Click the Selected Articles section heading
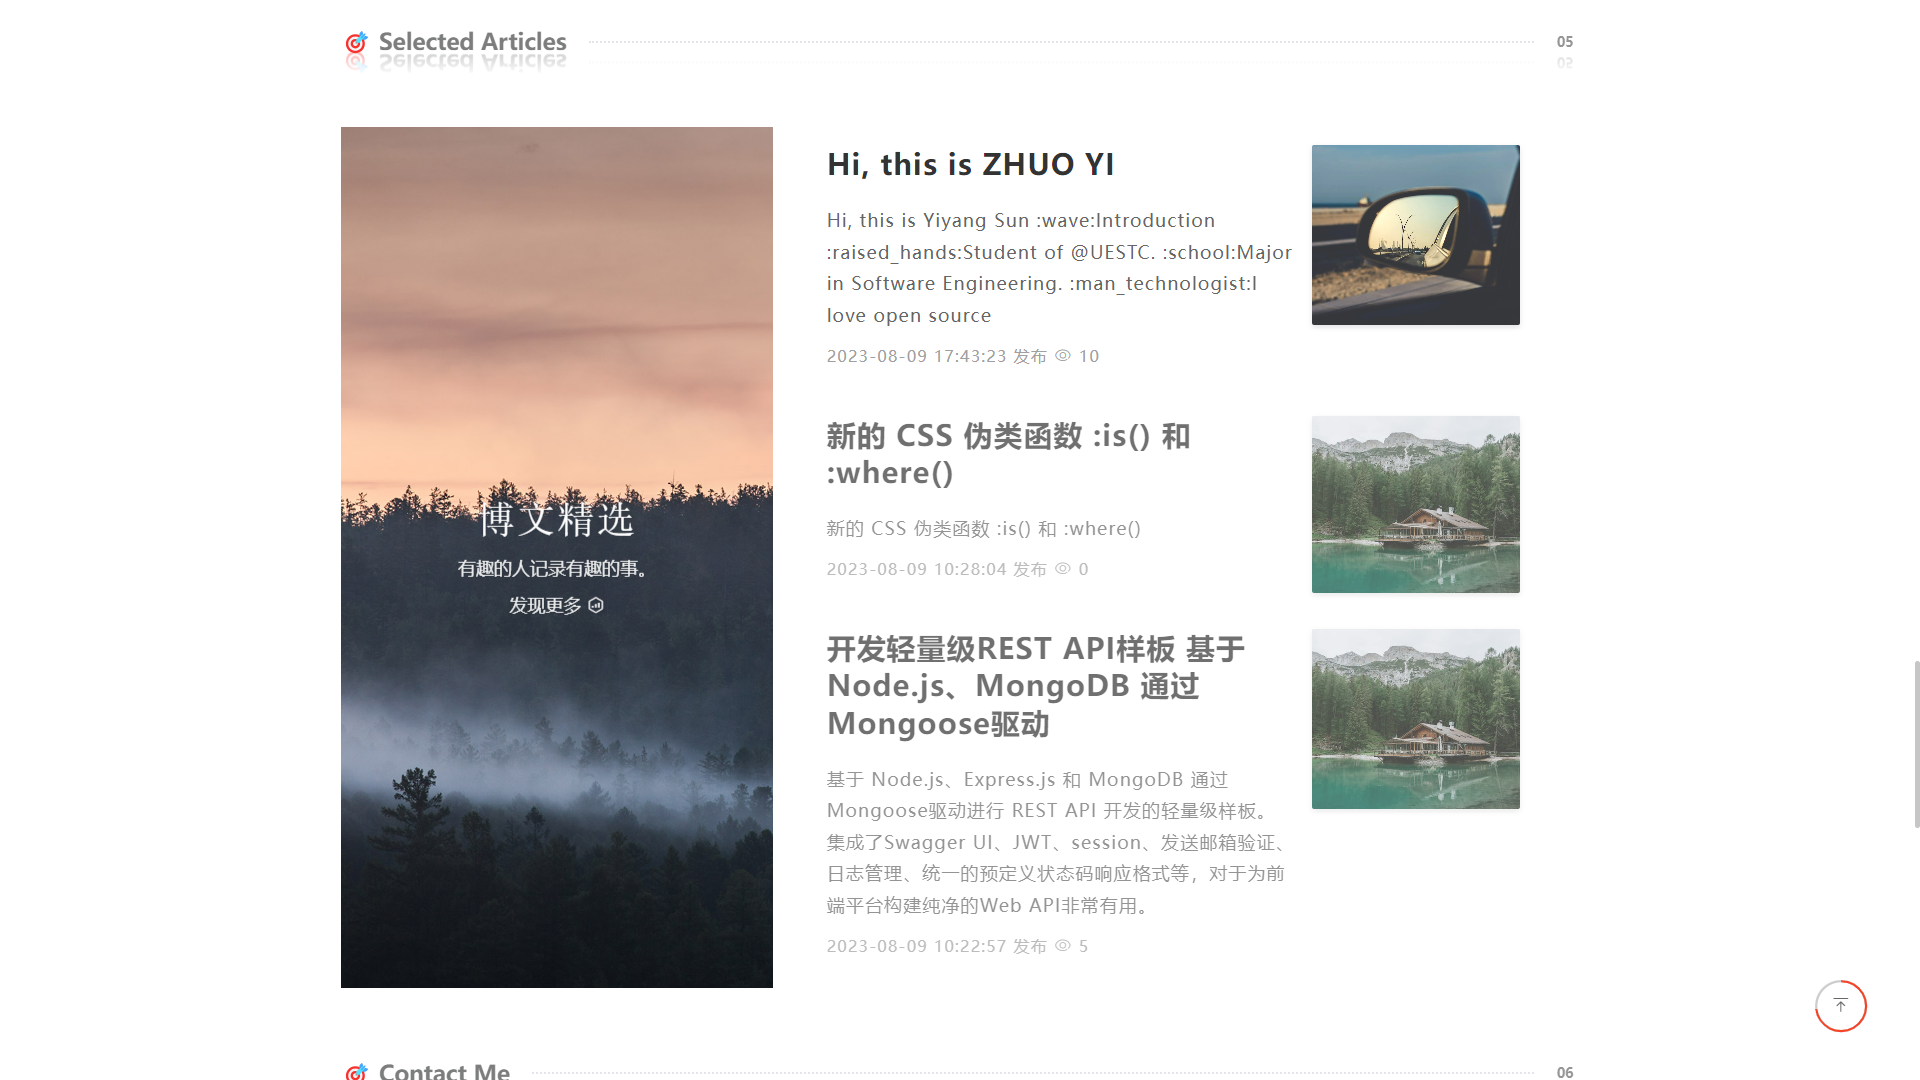1920x1080 pixels. (472, 42)
